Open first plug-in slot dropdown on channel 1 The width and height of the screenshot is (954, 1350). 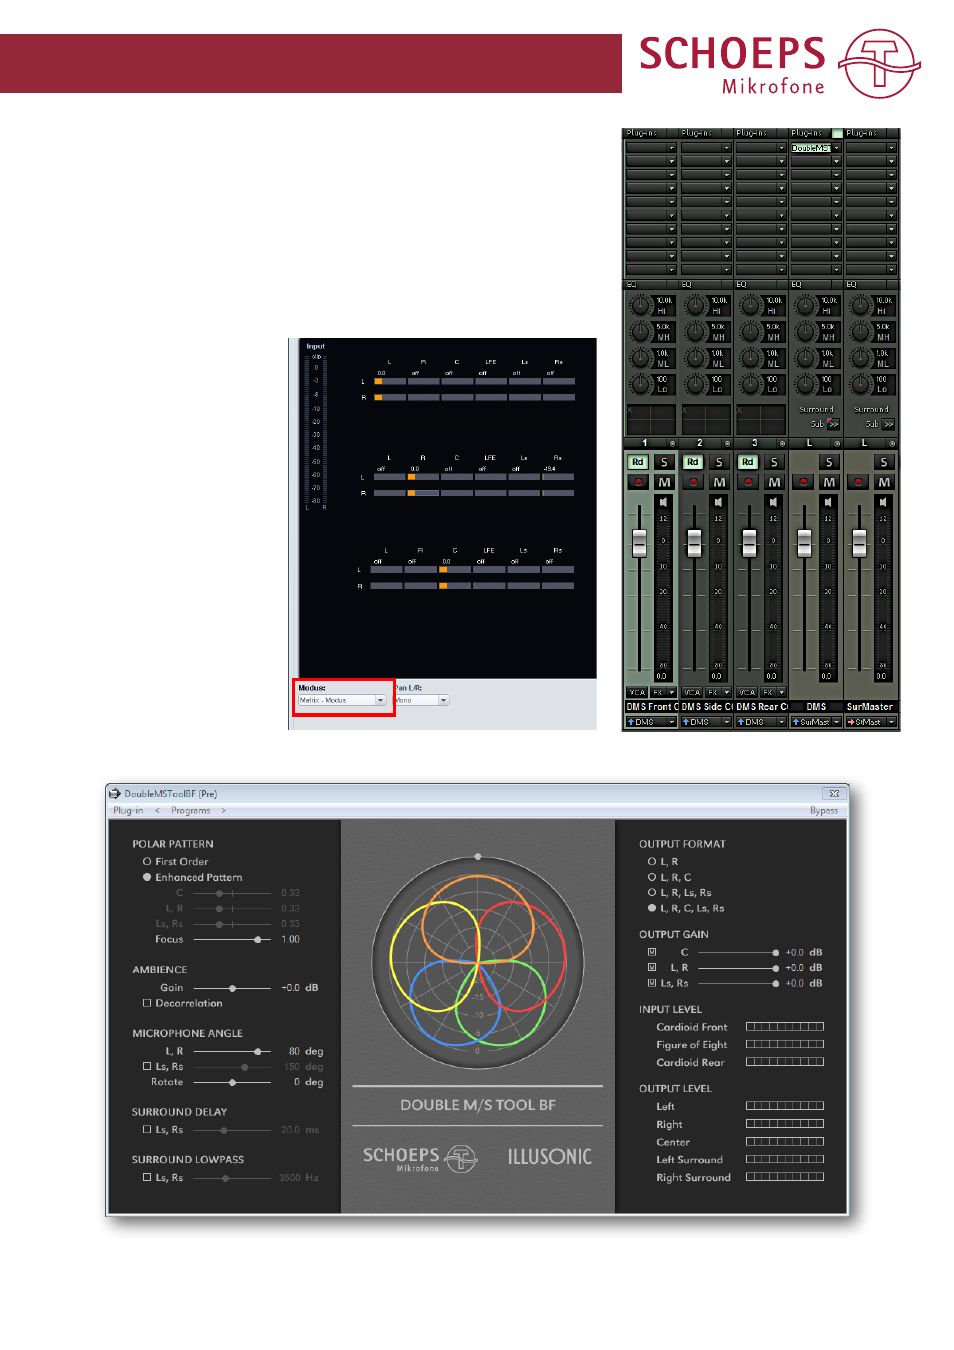[672, 148]
